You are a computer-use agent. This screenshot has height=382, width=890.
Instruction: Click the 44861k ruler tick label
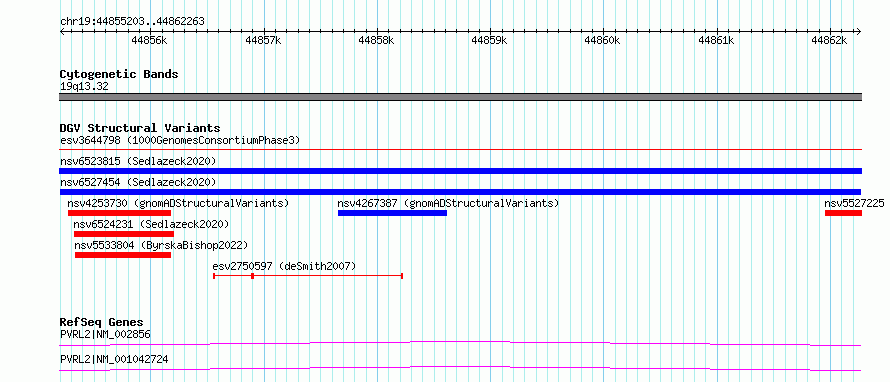(716, 41)
